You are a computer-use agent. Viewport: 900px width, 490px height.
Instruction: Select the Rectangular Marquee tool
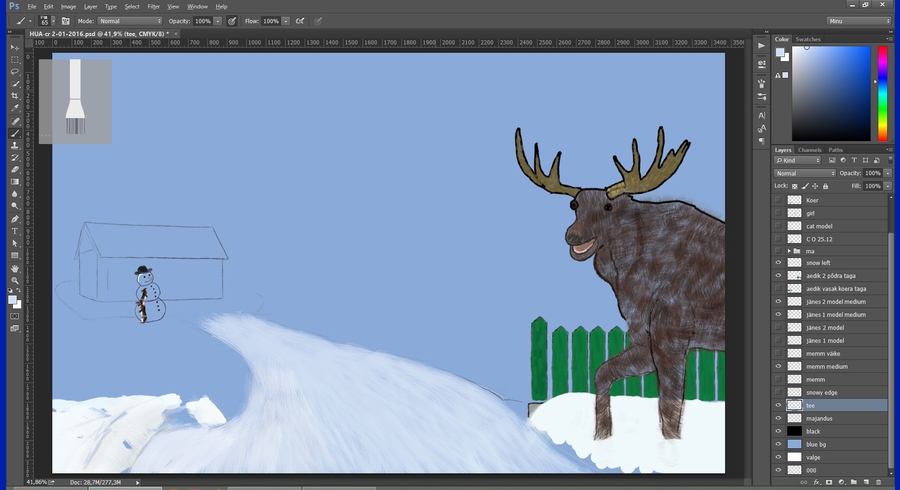coord(15,60)
